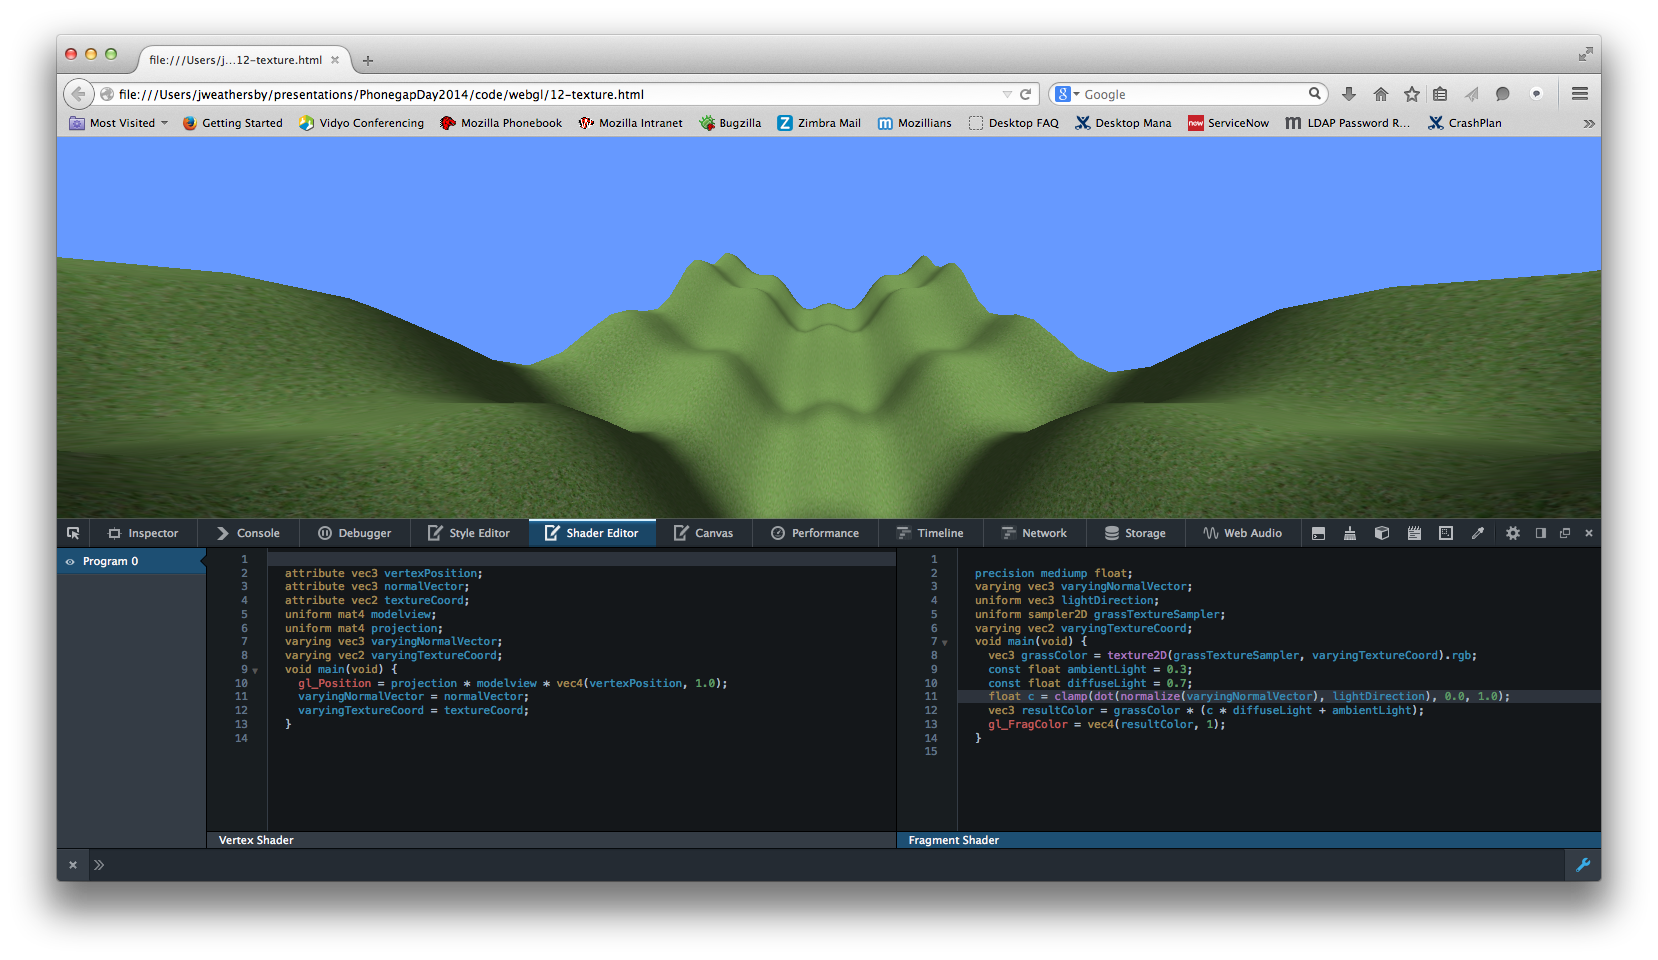Open the Style Editor tab
Viewport: 1658px width, 960px height.
(469, 533)
